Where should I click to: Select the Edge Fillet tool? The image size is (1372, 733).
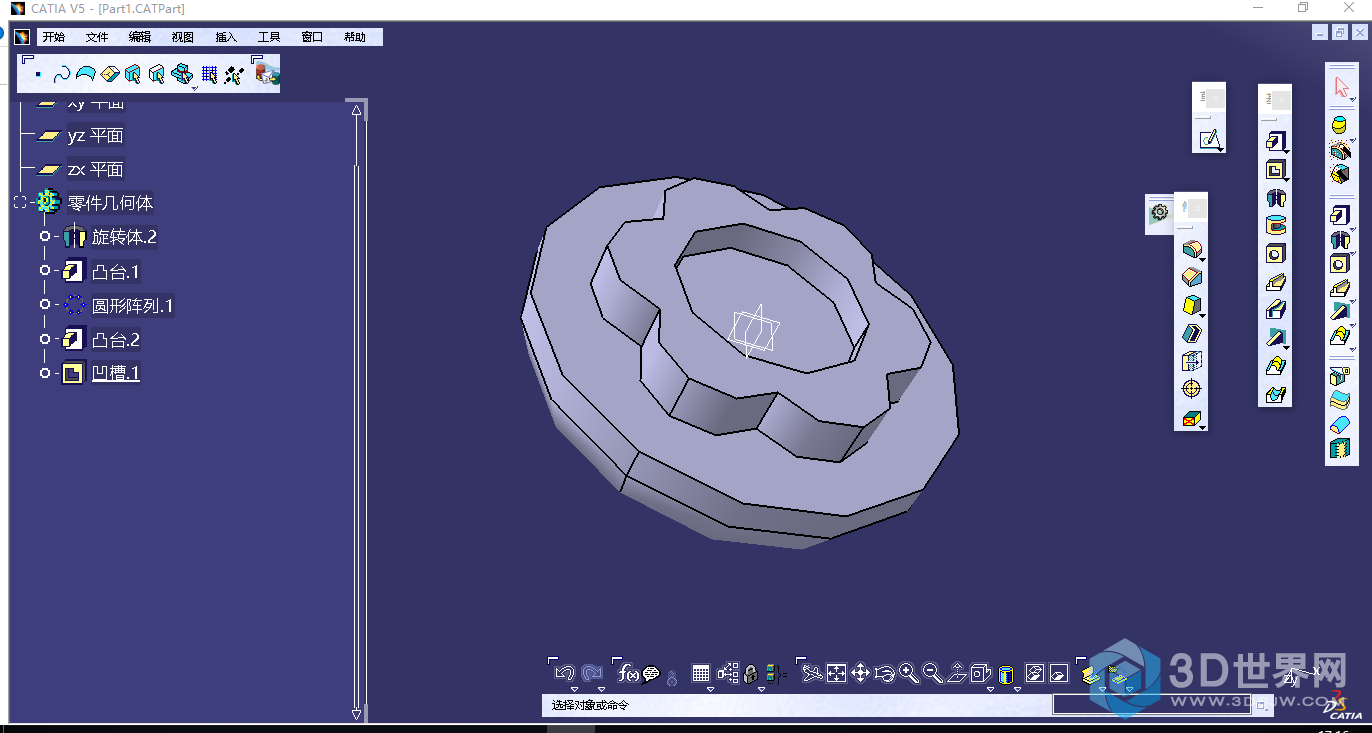coord(1191,249)
